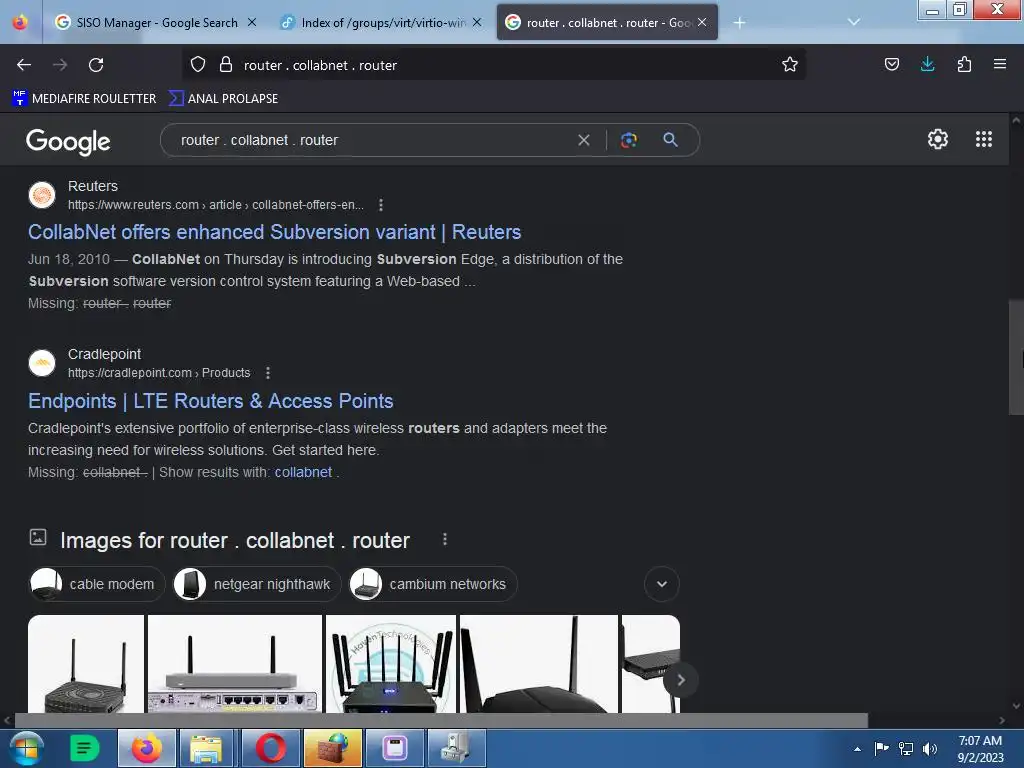Open first black router image thumbnail
This screenshot has height=768, width=1024.
(86, 664)
